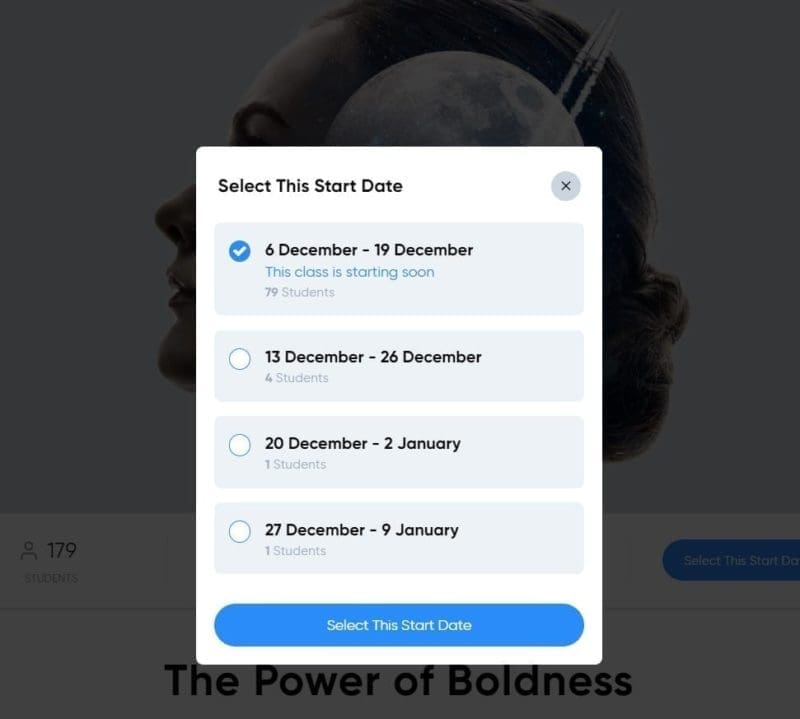The height and width of the screenshot is (719, 800).
Task: Click 'This class is starting soon' text
Action: coord(349,272)
